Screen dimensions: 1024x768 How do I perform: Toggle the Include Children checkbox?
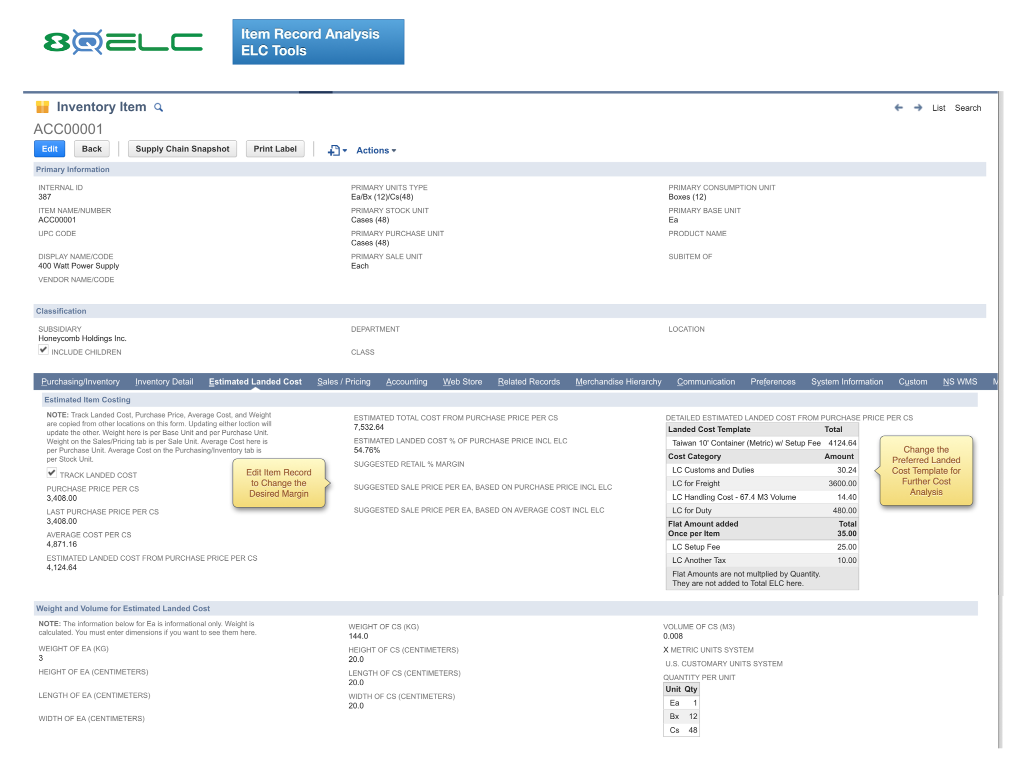coord(43,351)
